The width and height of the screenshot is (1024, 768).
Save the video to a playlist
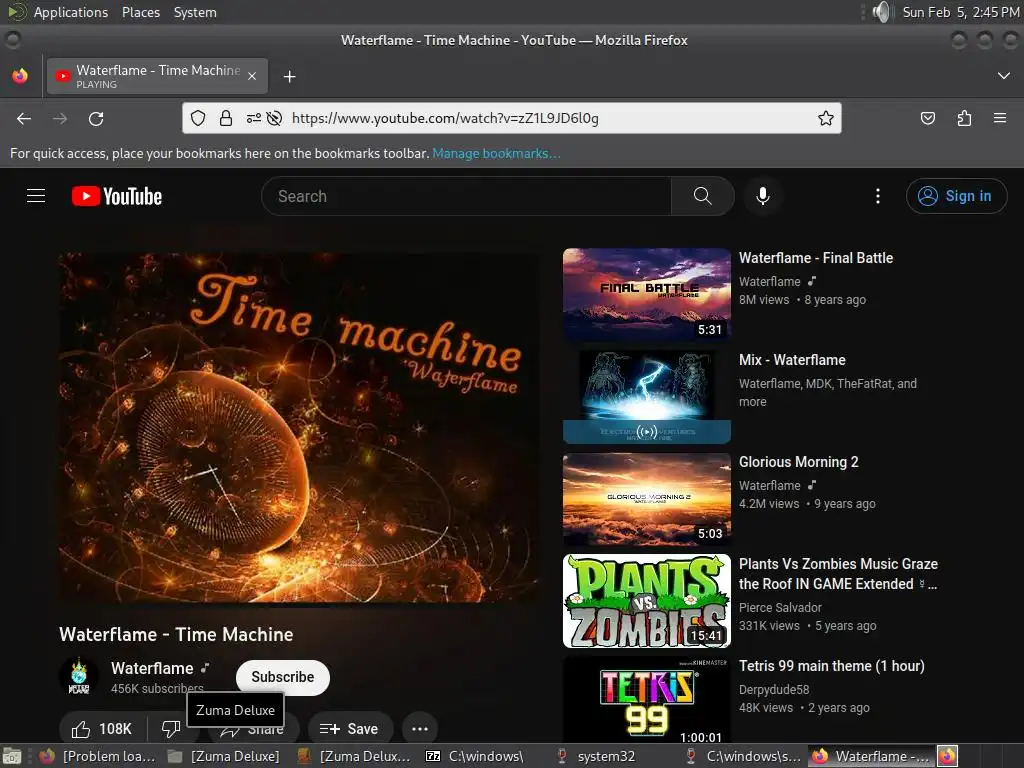pyautogui.click(x=349, y=728)
